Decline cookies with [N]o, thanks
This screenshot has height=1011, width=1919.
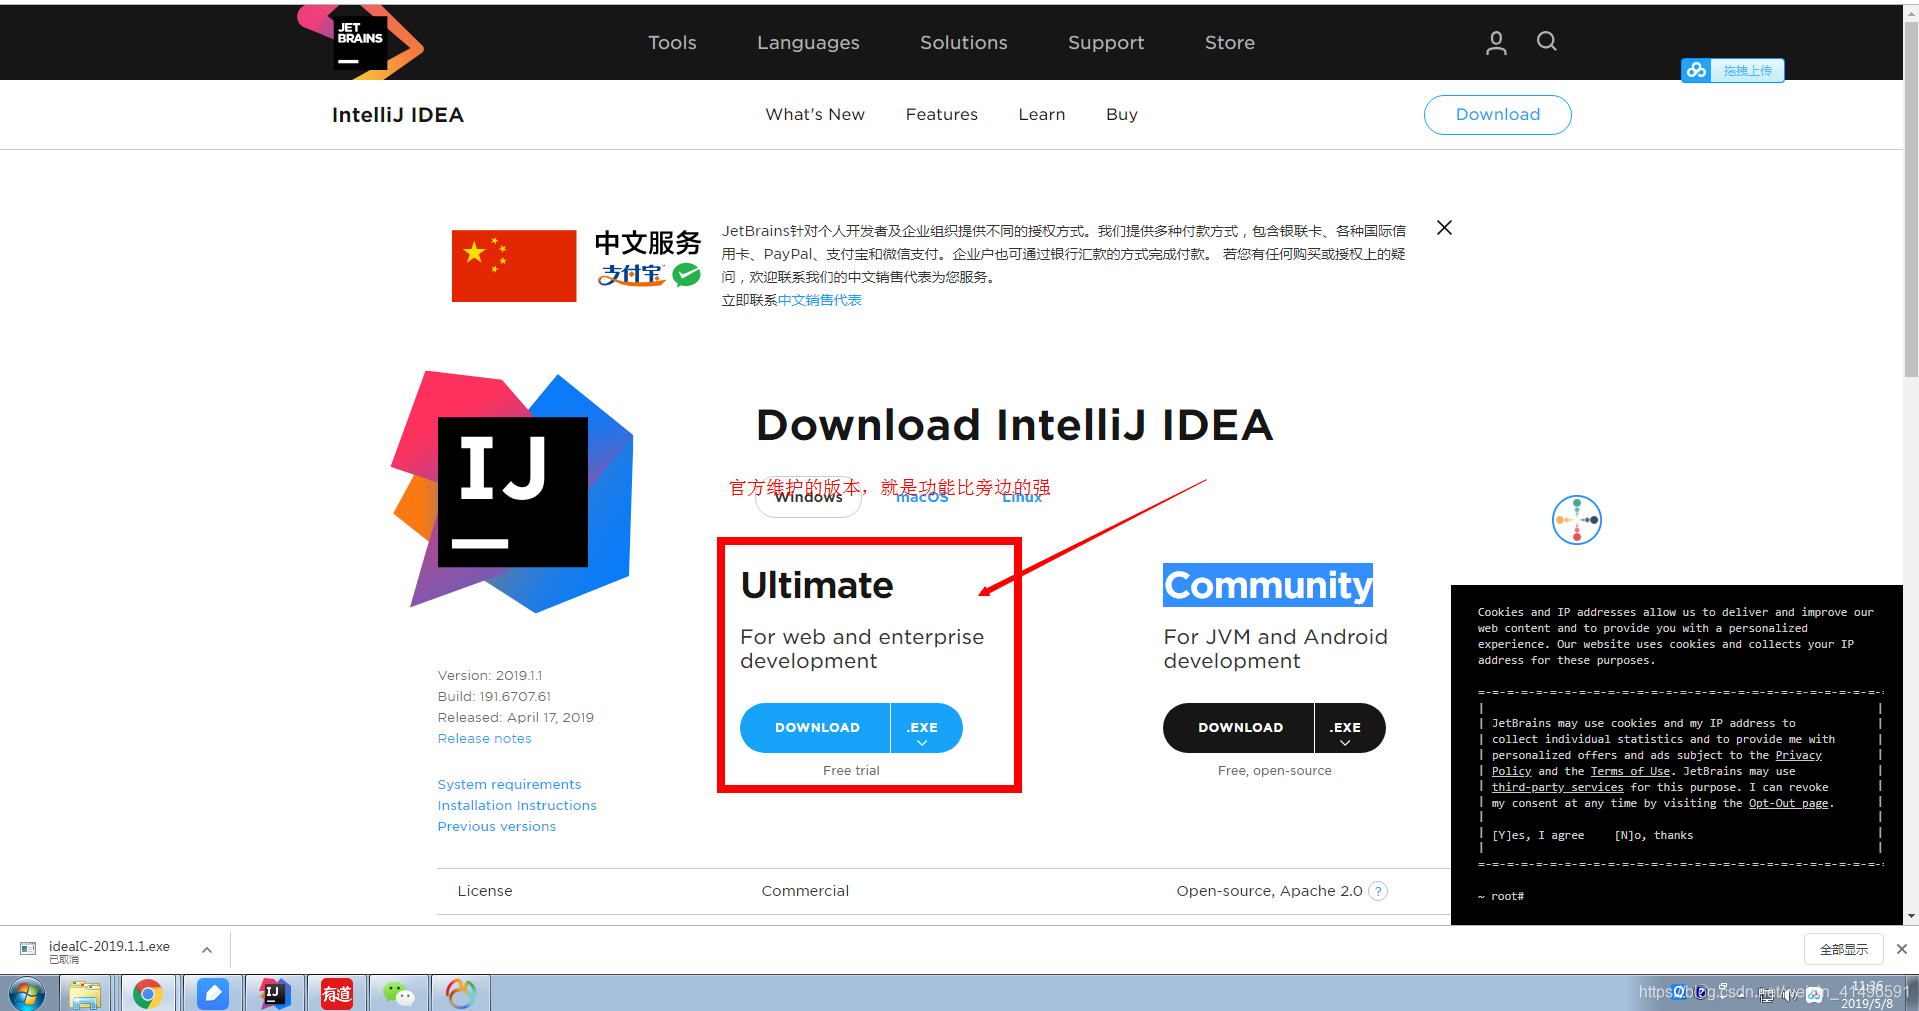pos(1654,835)
